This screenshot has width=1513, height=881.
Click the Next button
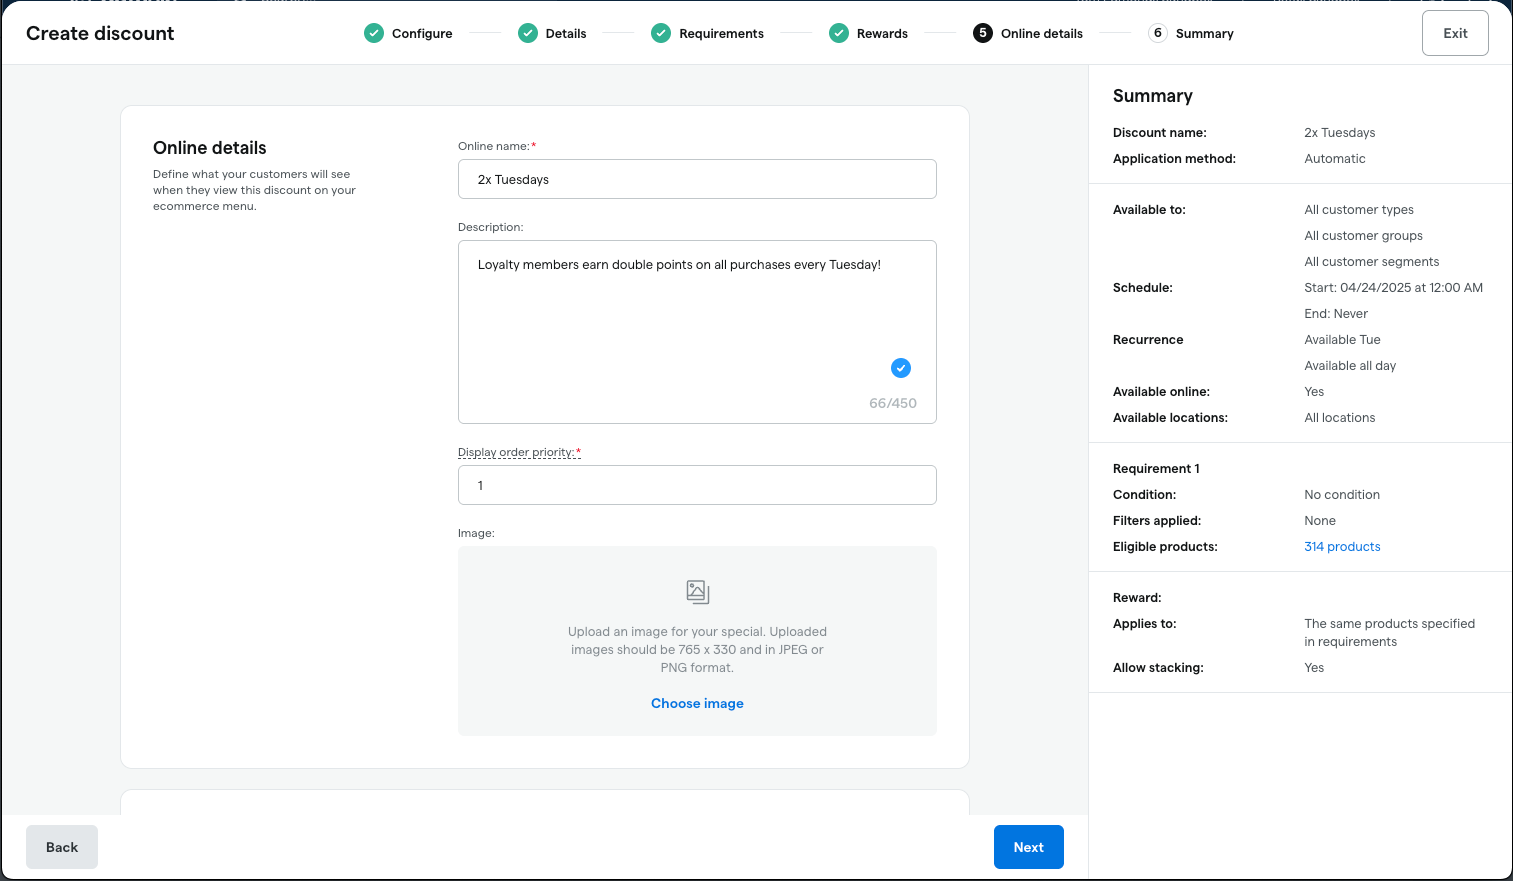click(x=1029, y=847)
